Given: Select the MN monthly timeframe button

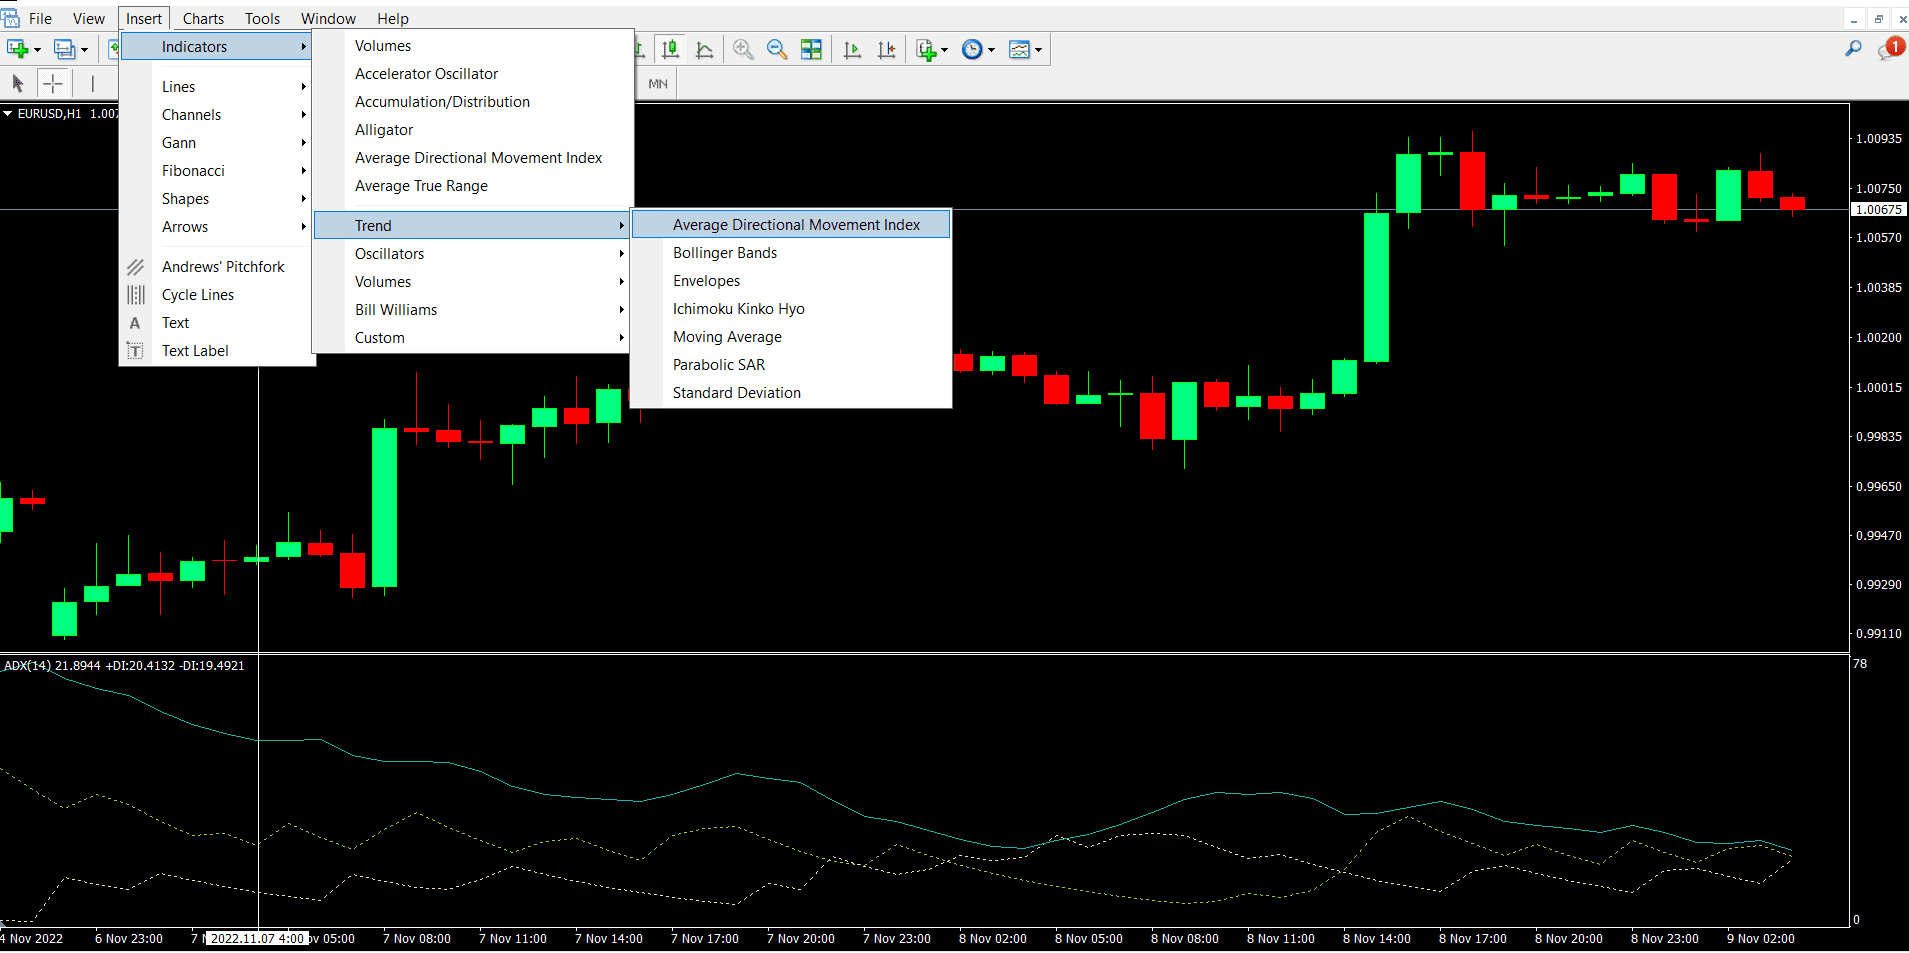Looking at the screenshot, I should point(658,83).
